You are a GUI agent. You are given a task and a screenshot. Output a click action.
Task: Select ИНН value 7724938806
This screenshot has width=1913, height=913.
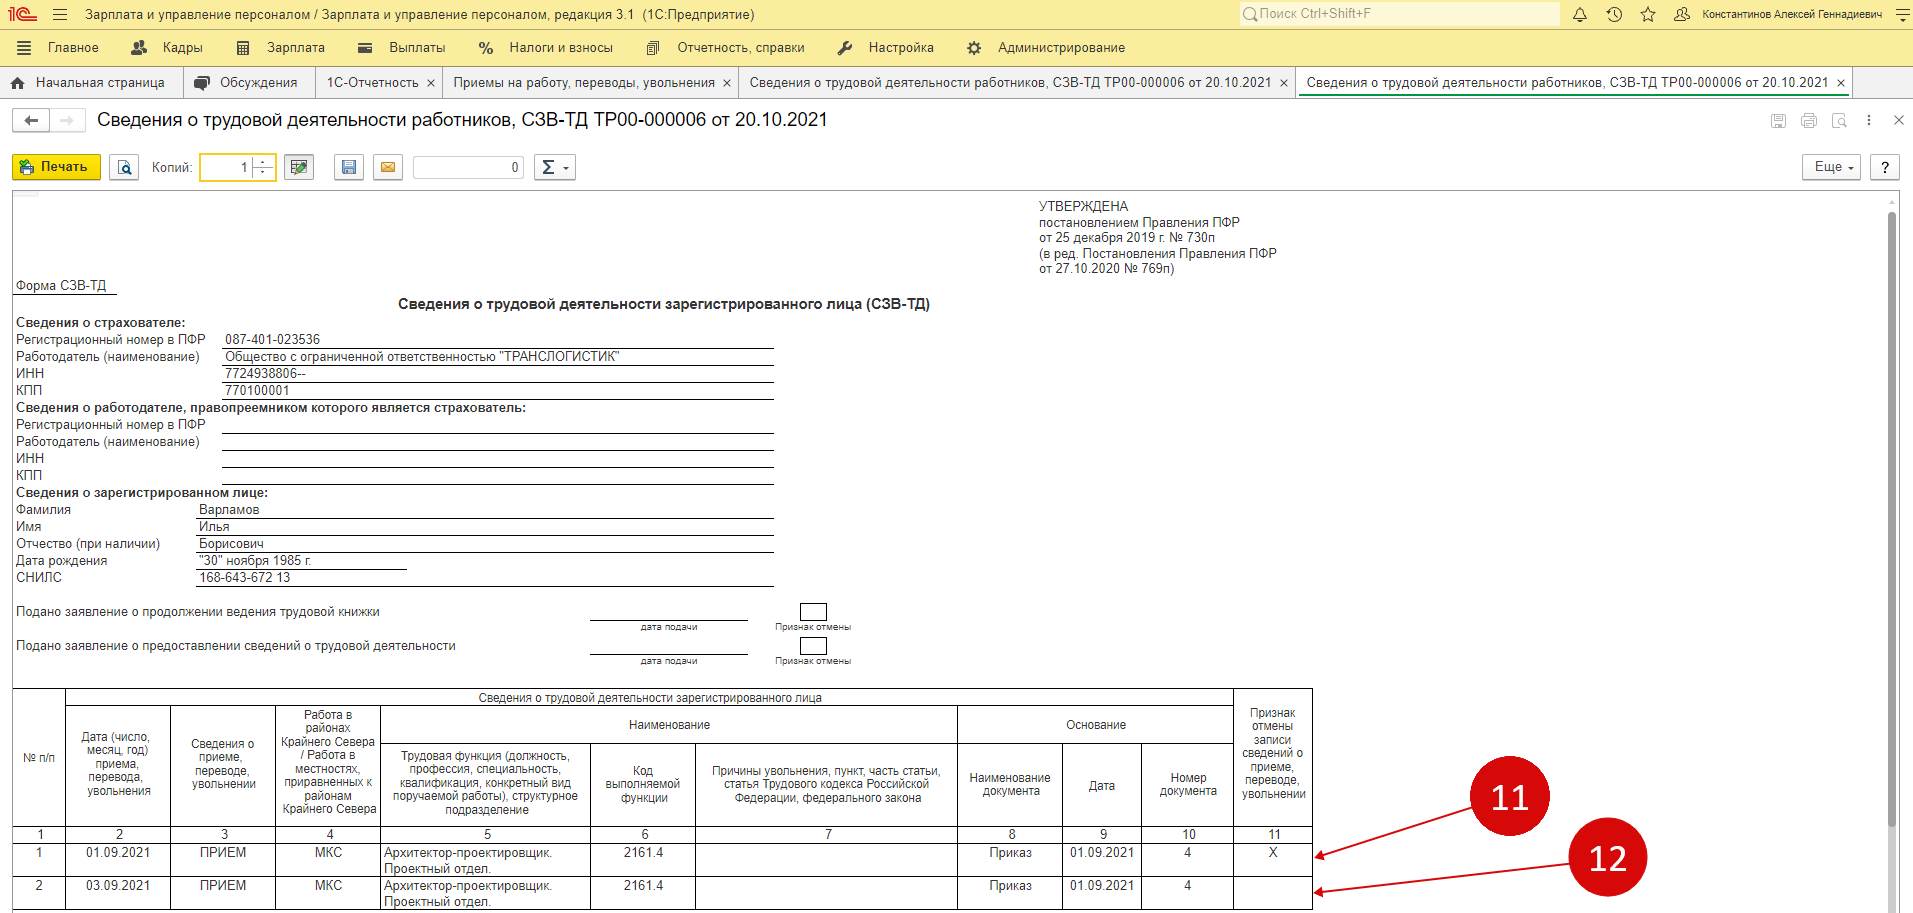[498, 374]
